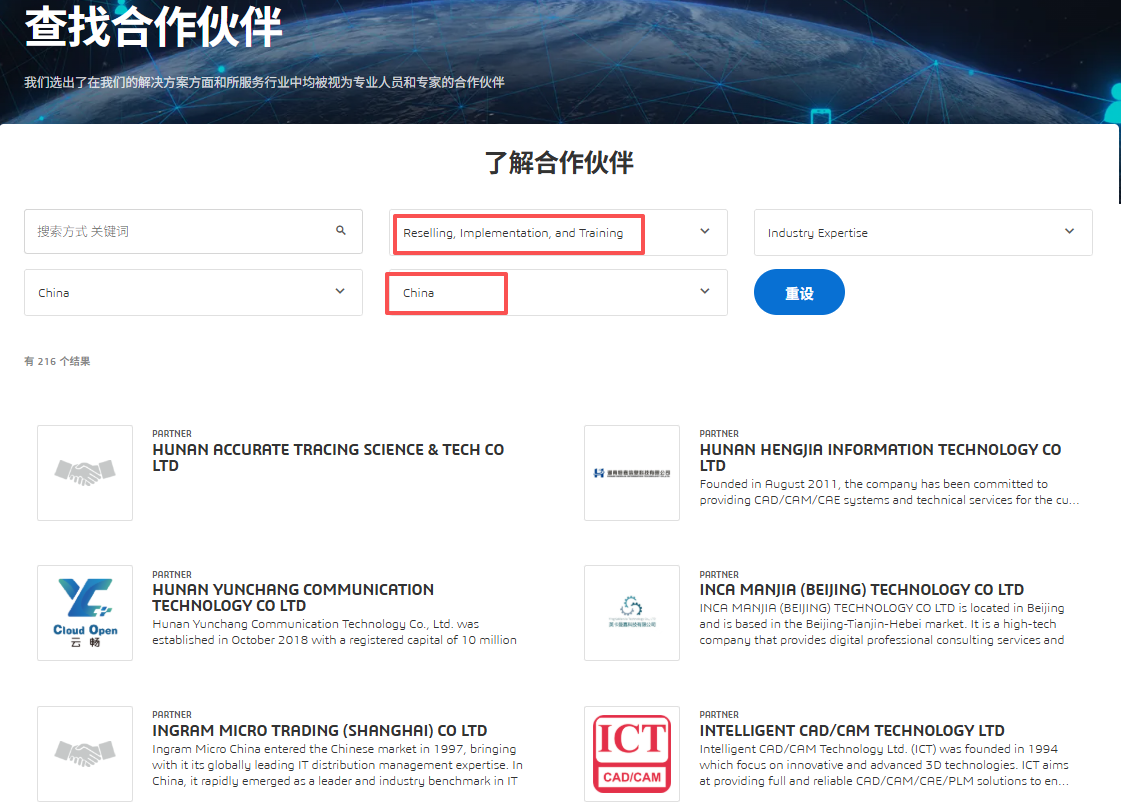Open the Reselling, Implementation, and Training dropdown

(x=558, y=232)
